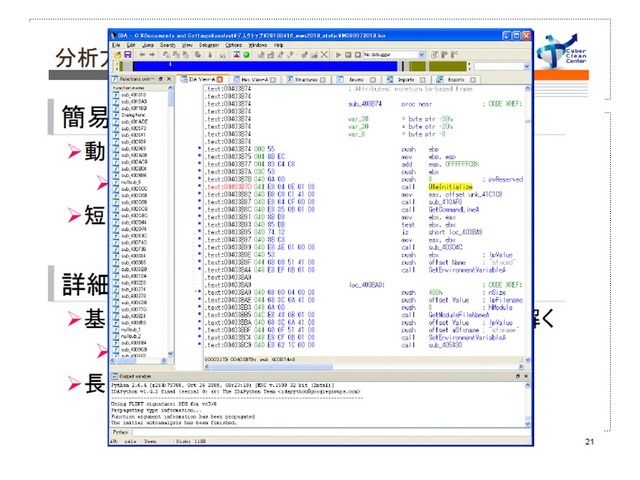Click the blue code region of navigation band
The width and height of the screenshot is (640, 480).
264,67
